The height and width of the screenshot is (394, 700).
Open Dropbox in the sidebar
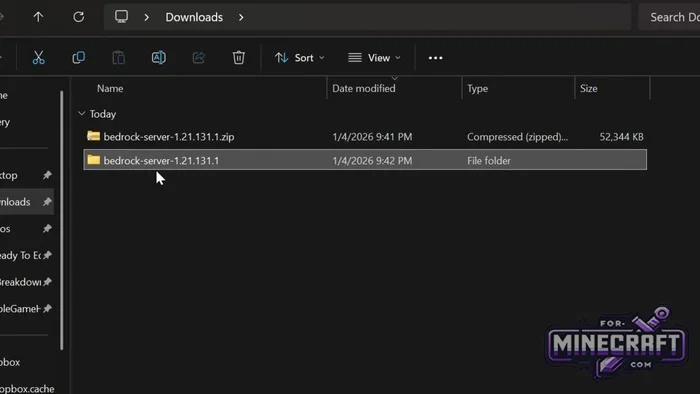pyautogui.click(x=10, y=362)
